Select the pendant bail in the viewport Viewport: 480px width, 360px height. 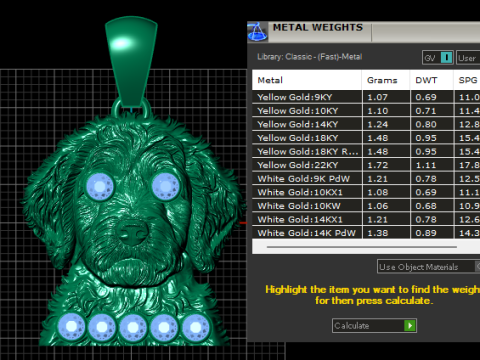(131, 62)
